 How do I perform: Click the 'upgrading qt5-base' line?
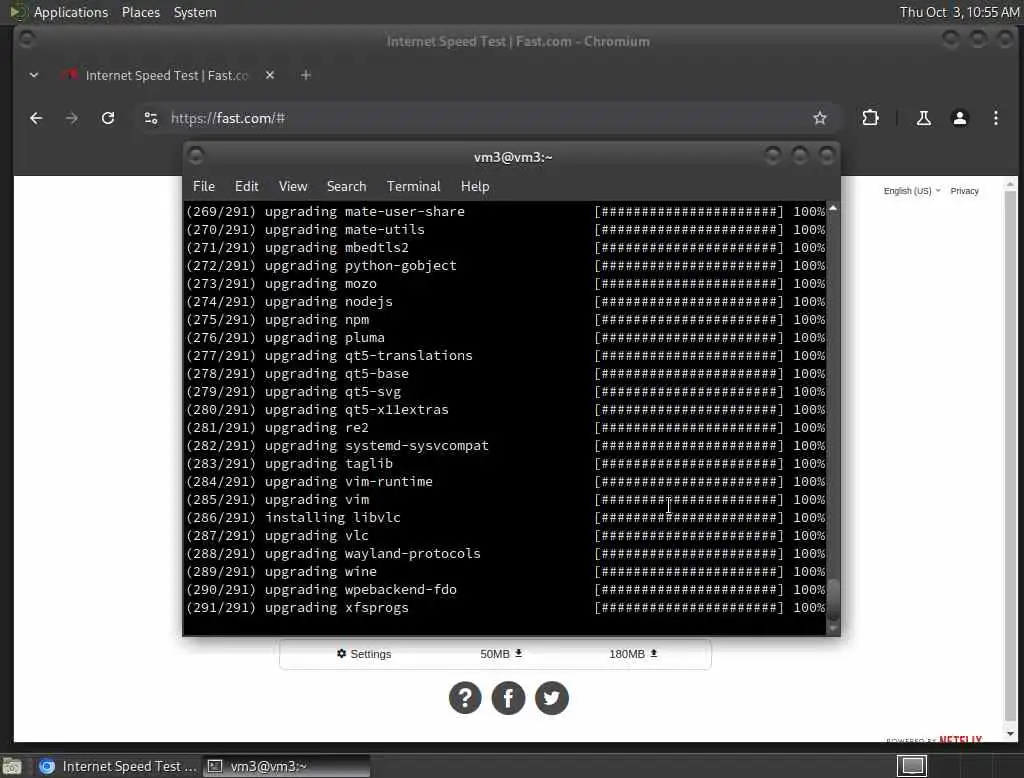(x=505, y=374)
